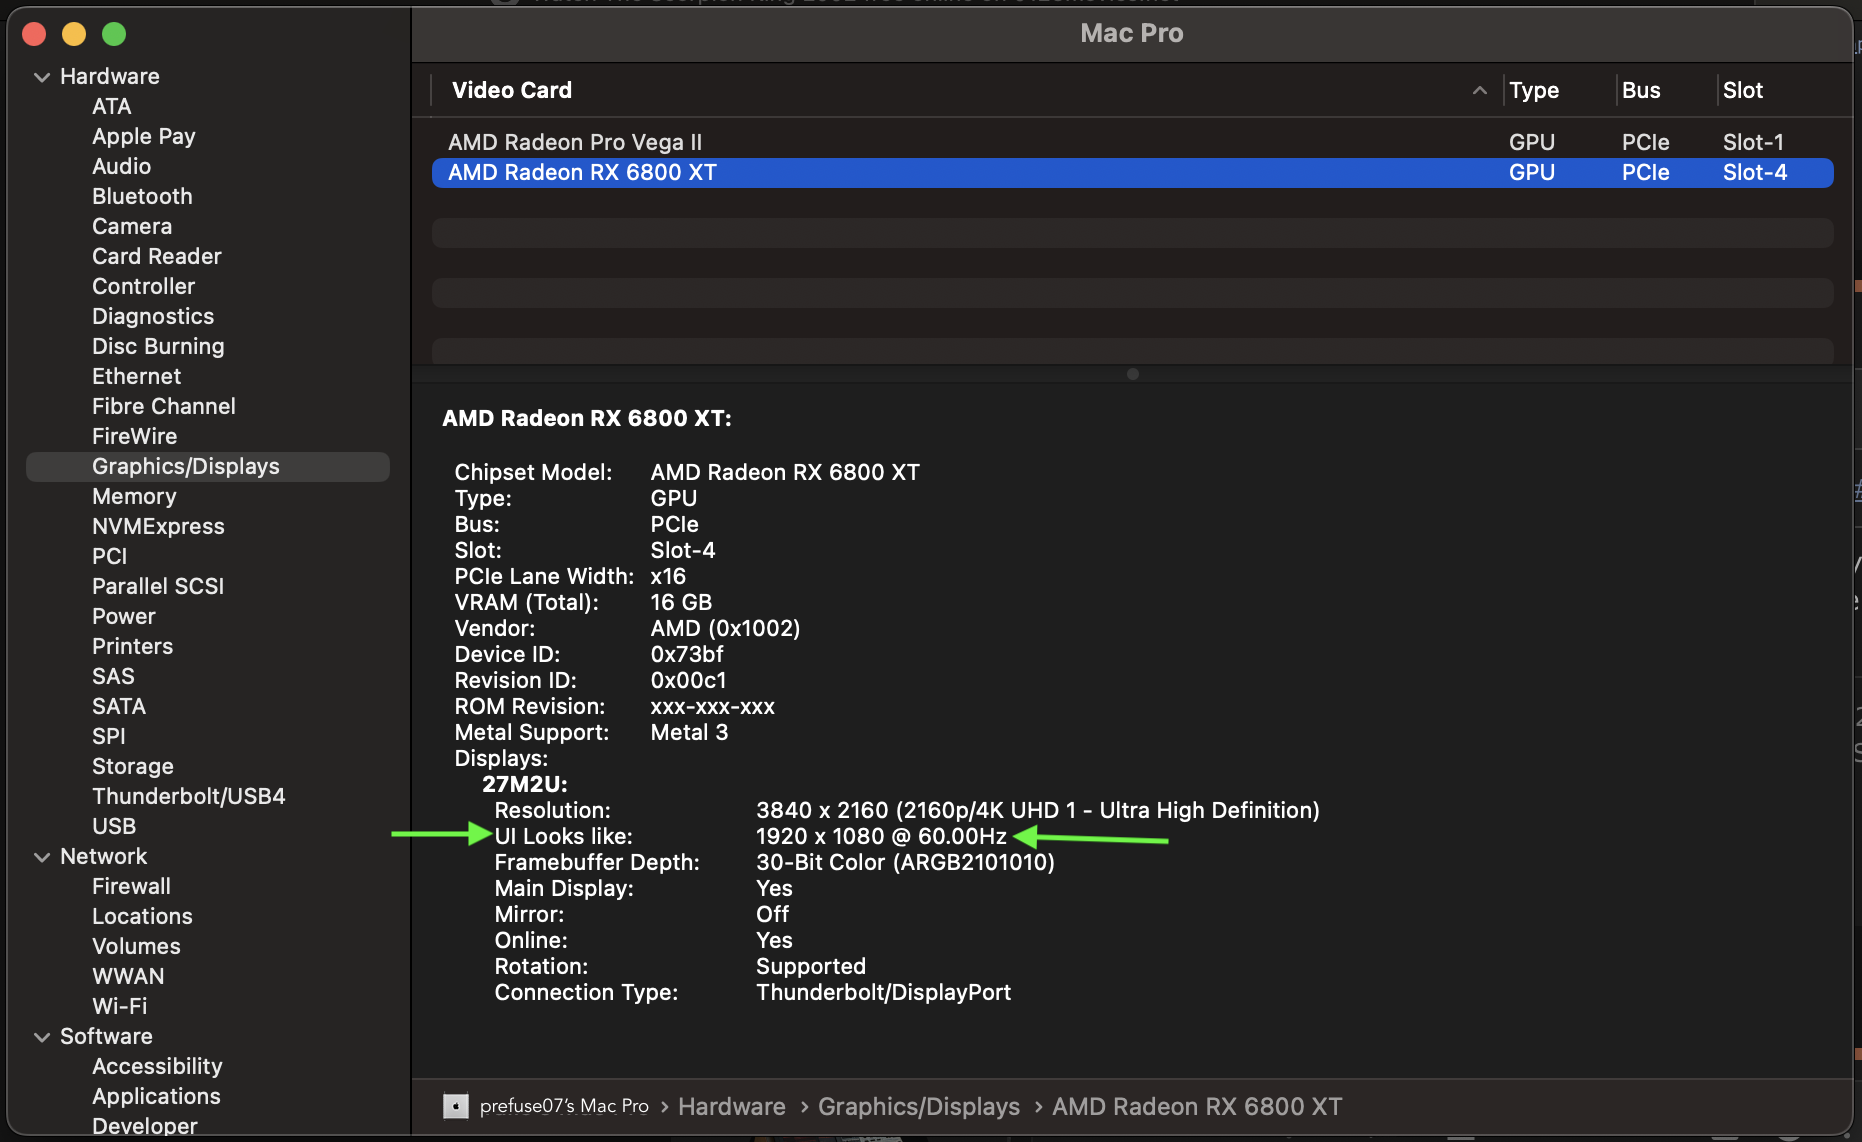Click Graphics/Displays in the path bar

918,1106
